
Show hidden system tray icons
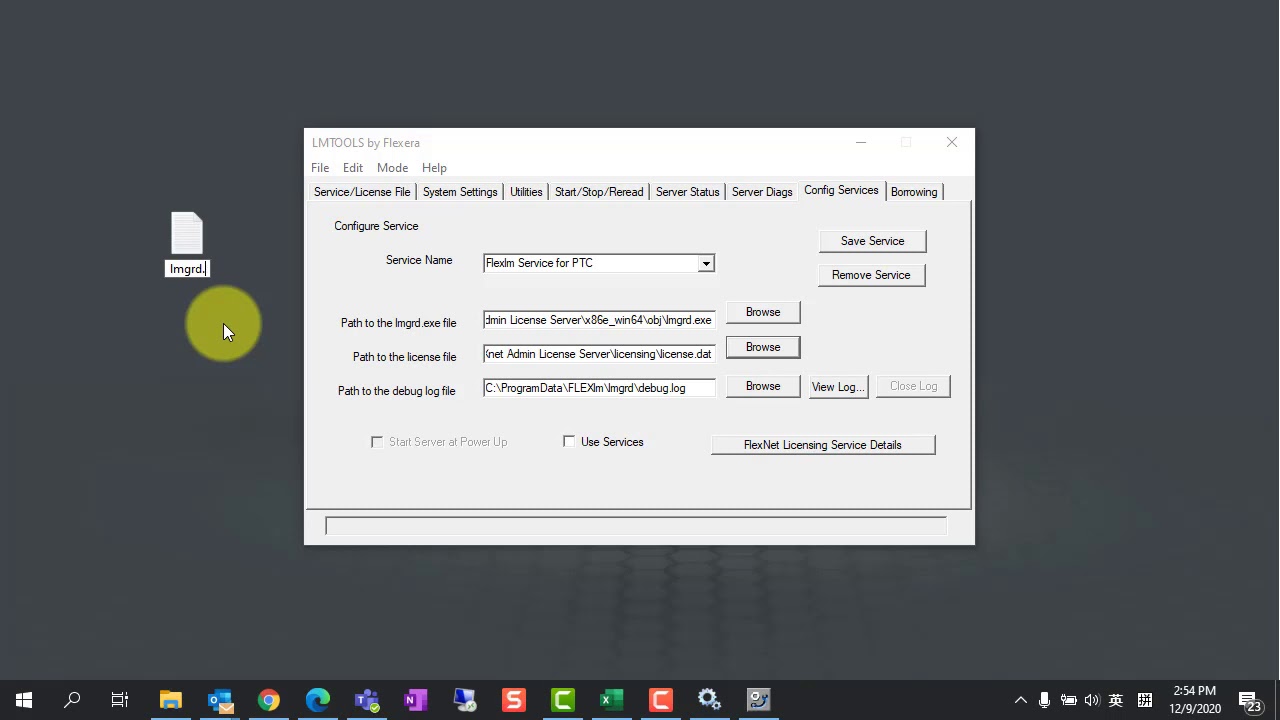click(x=1020, y=700)
